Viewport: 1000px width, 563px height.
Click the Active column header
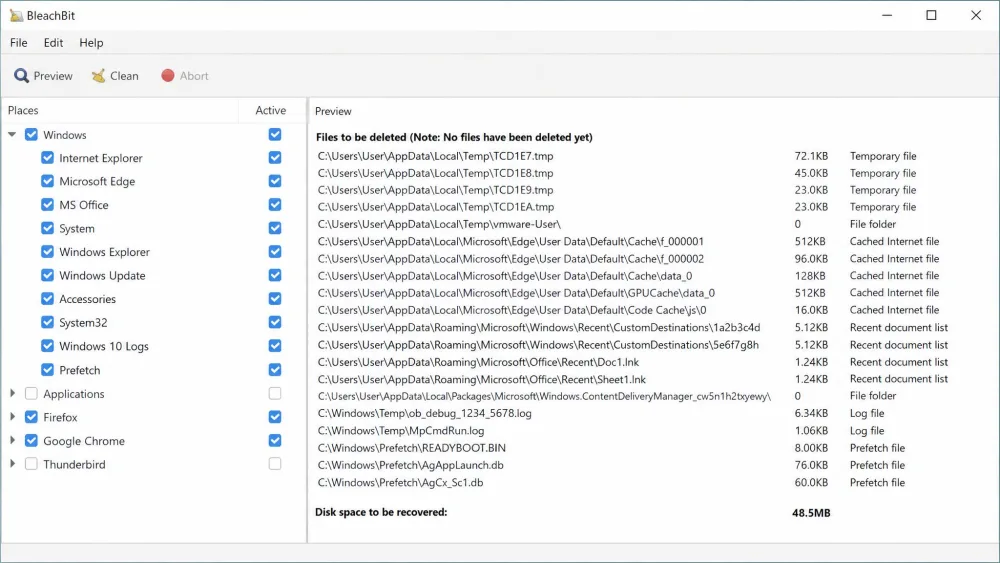tap(271, 110)
